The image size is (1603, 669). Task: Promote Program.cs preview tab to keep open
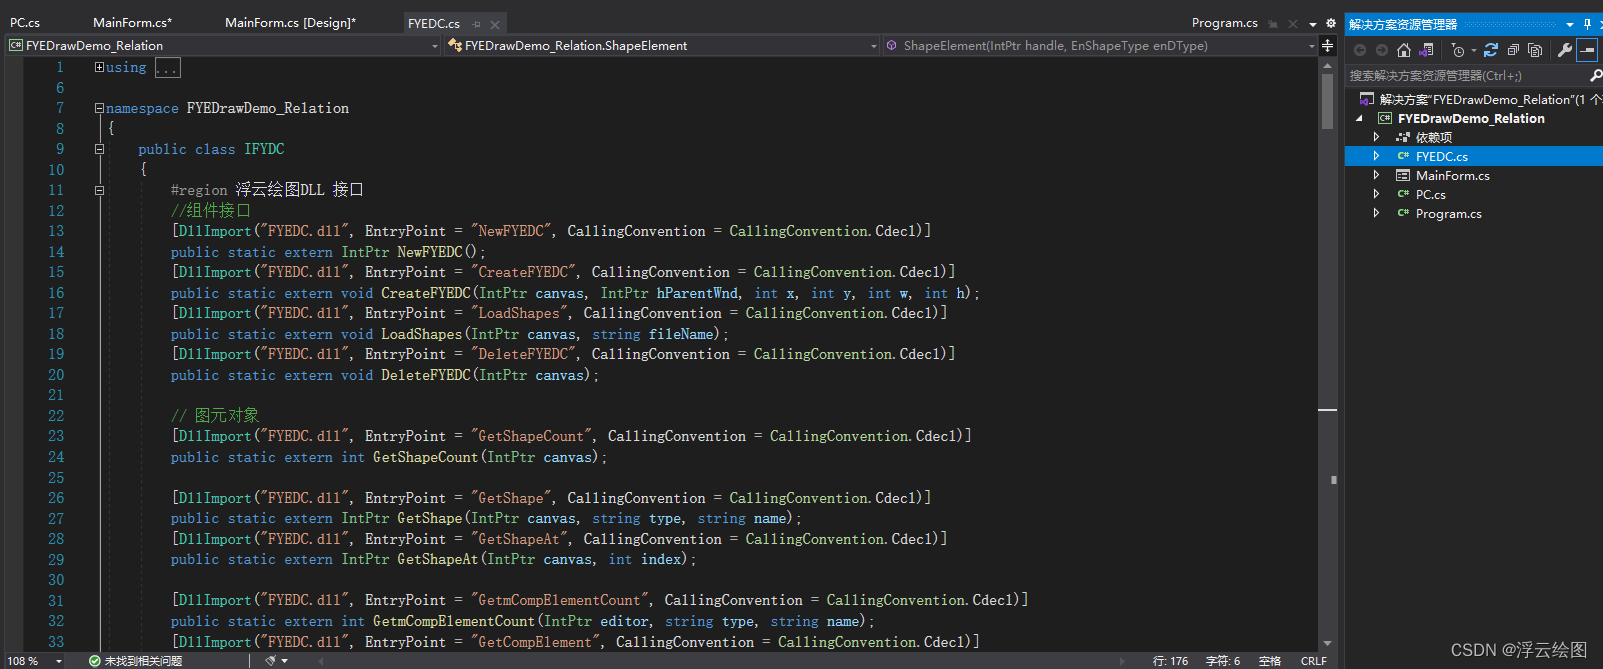pos(1273,23)
